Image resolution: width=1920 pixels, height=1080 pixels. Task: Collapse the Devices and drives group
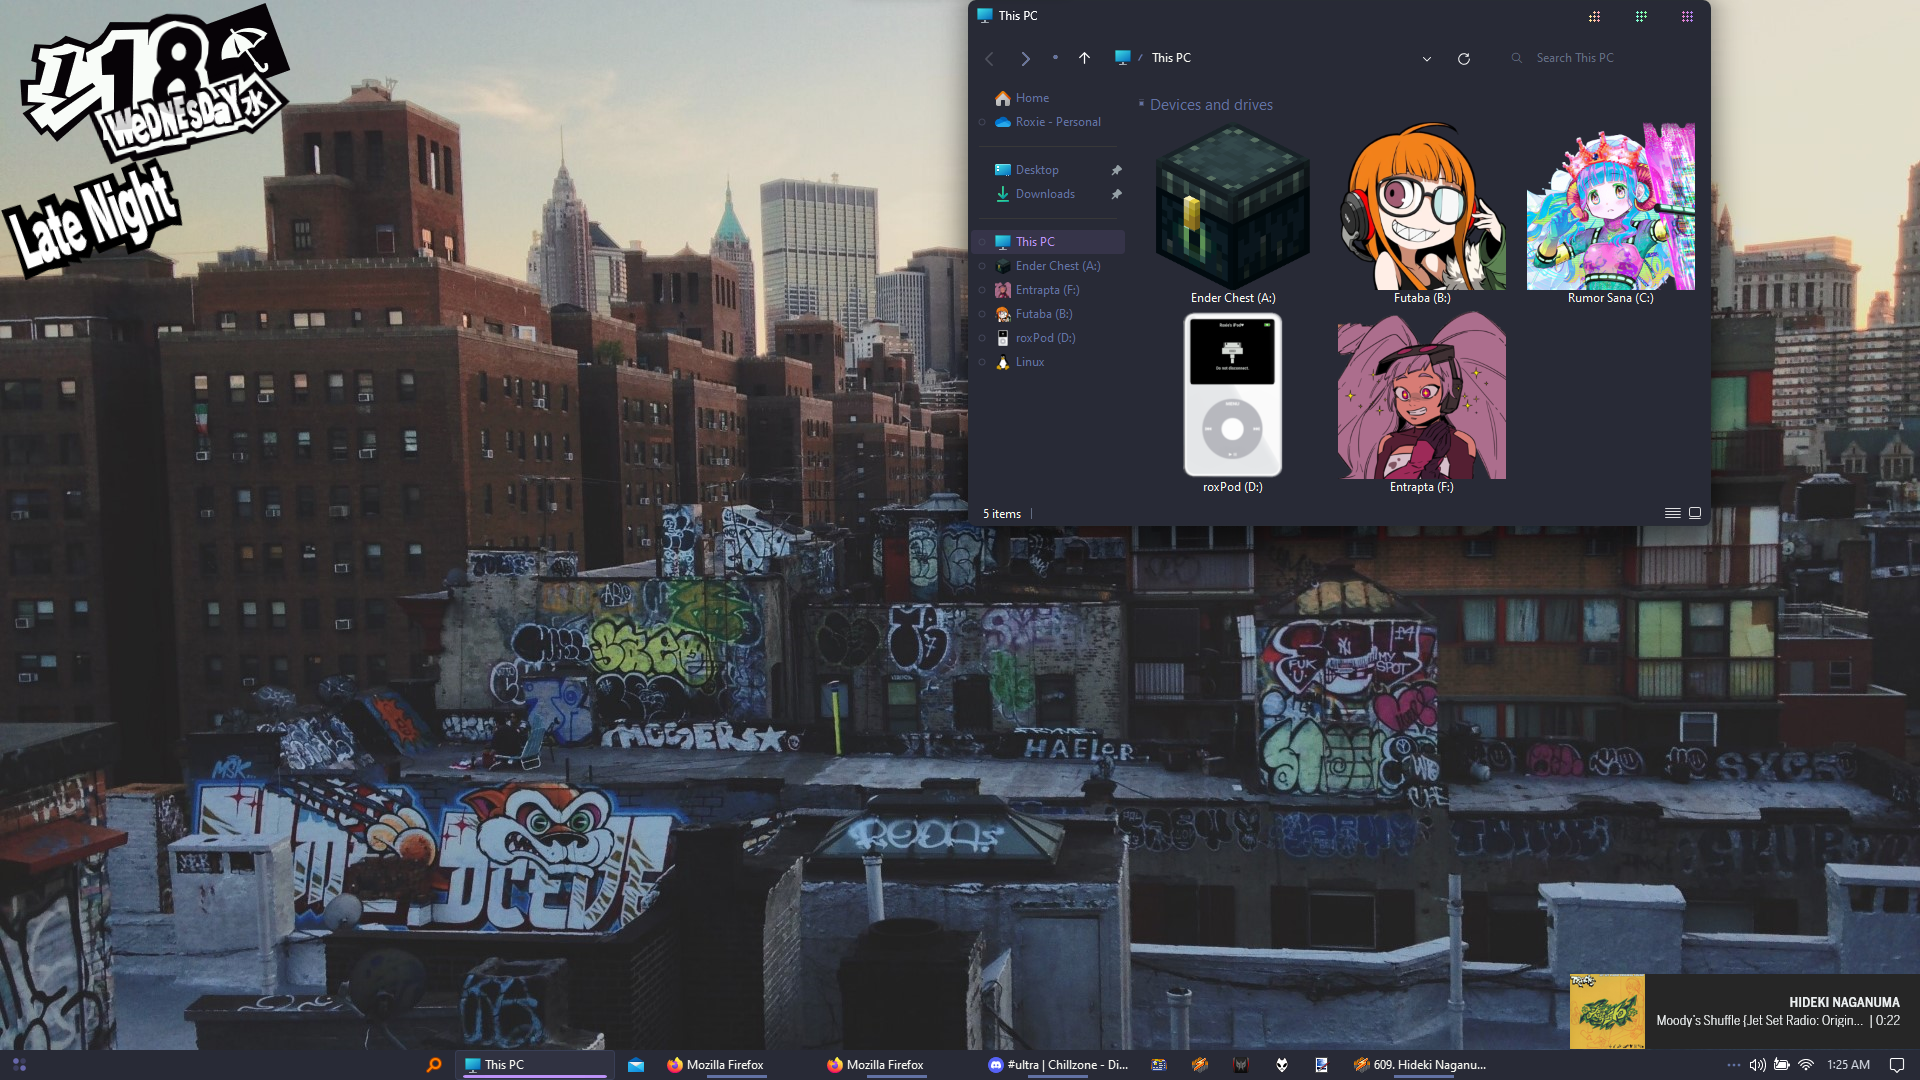[x=1141, y=104]
